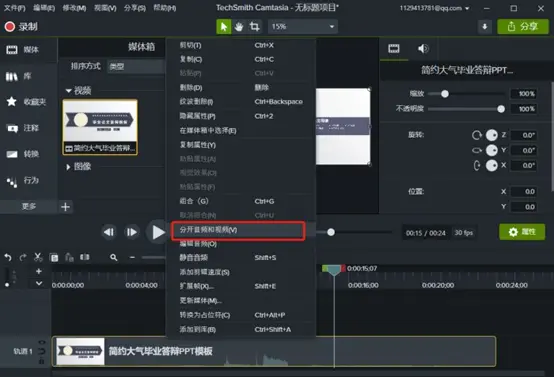Click the Y rotation arrow icon
Viewport: 554px width, 377px height.
pyautogui.click(x=477, y=151)
